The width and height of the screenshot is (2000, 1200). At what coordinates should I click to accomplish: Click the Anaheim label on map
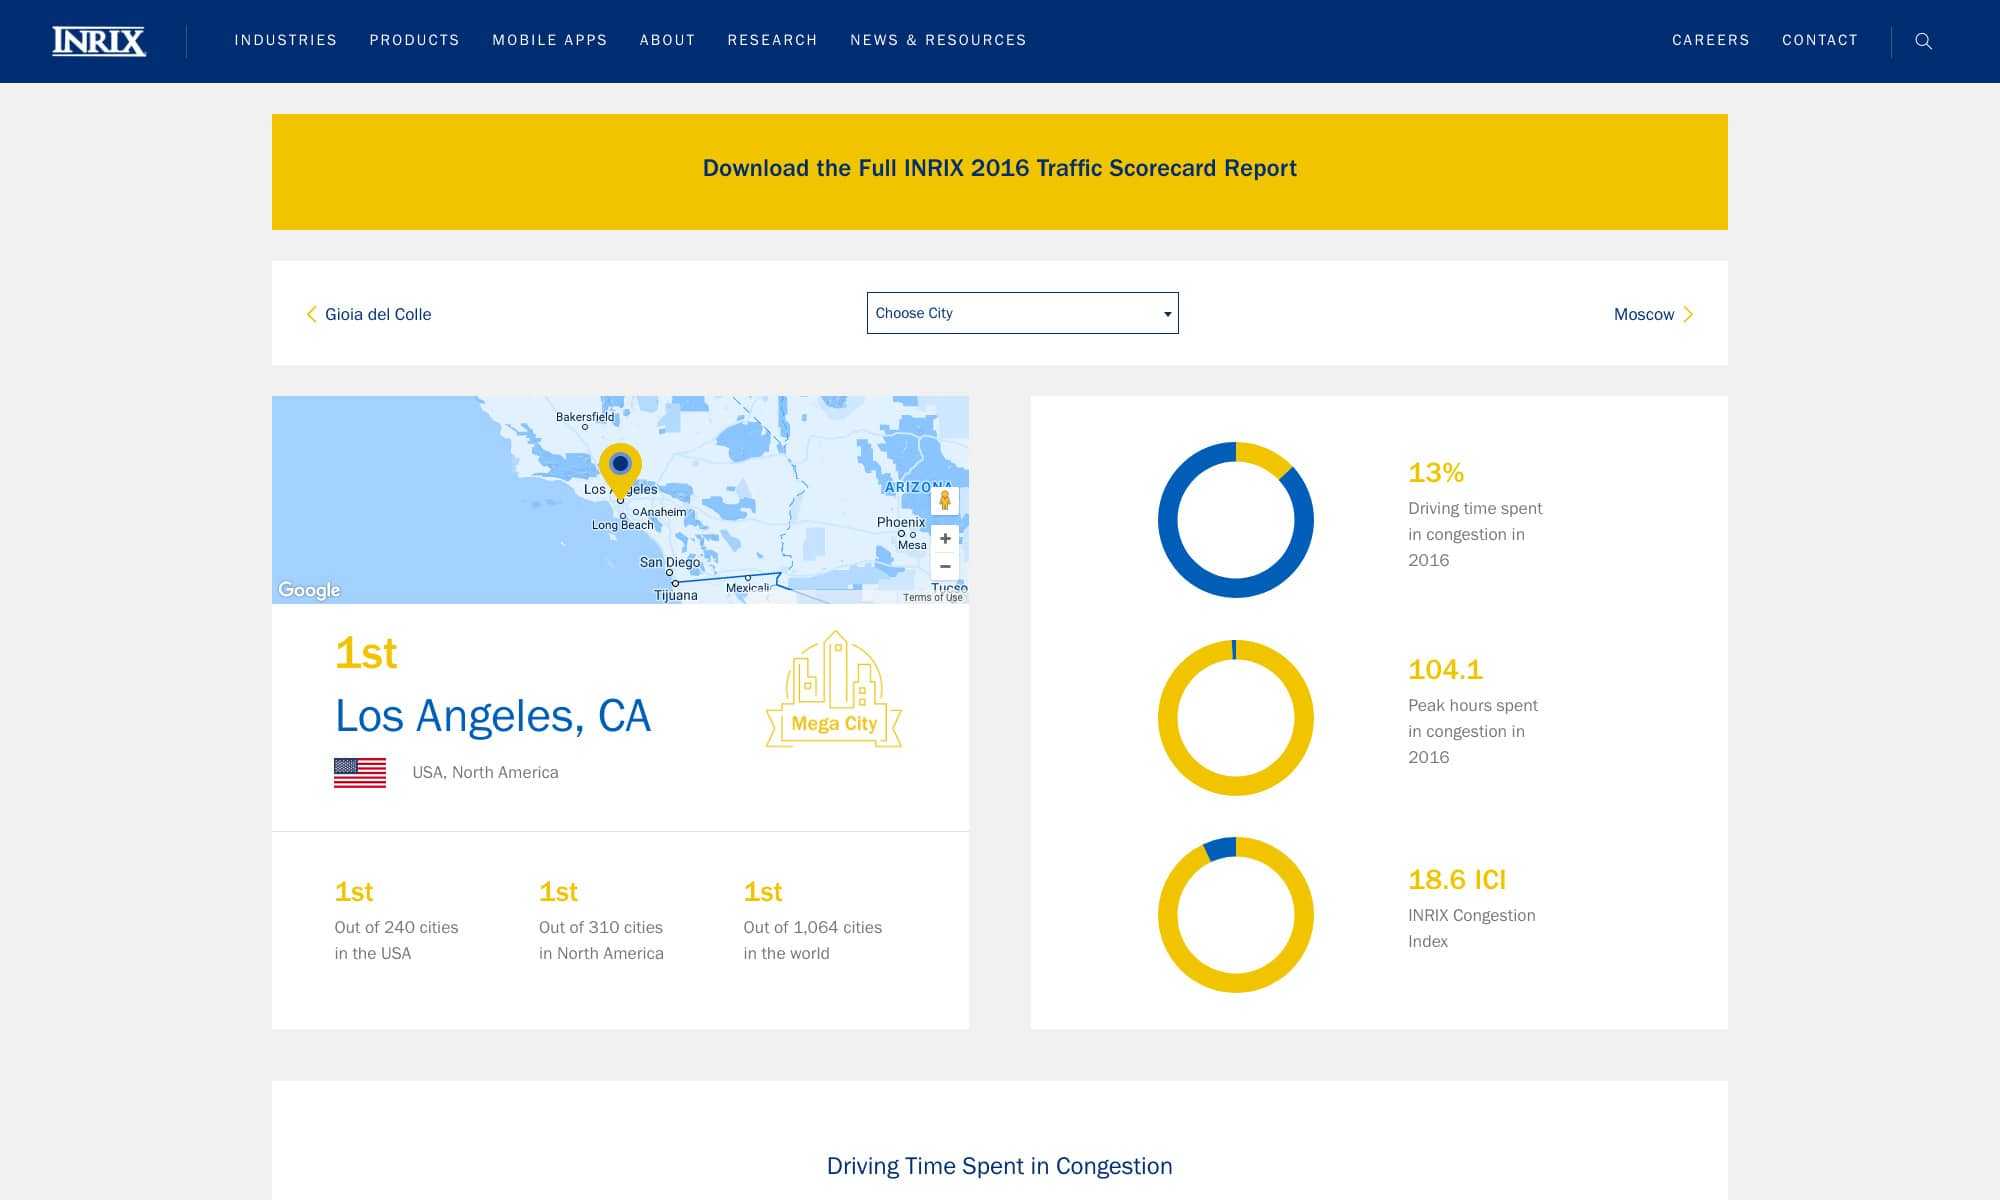(663, 512)
